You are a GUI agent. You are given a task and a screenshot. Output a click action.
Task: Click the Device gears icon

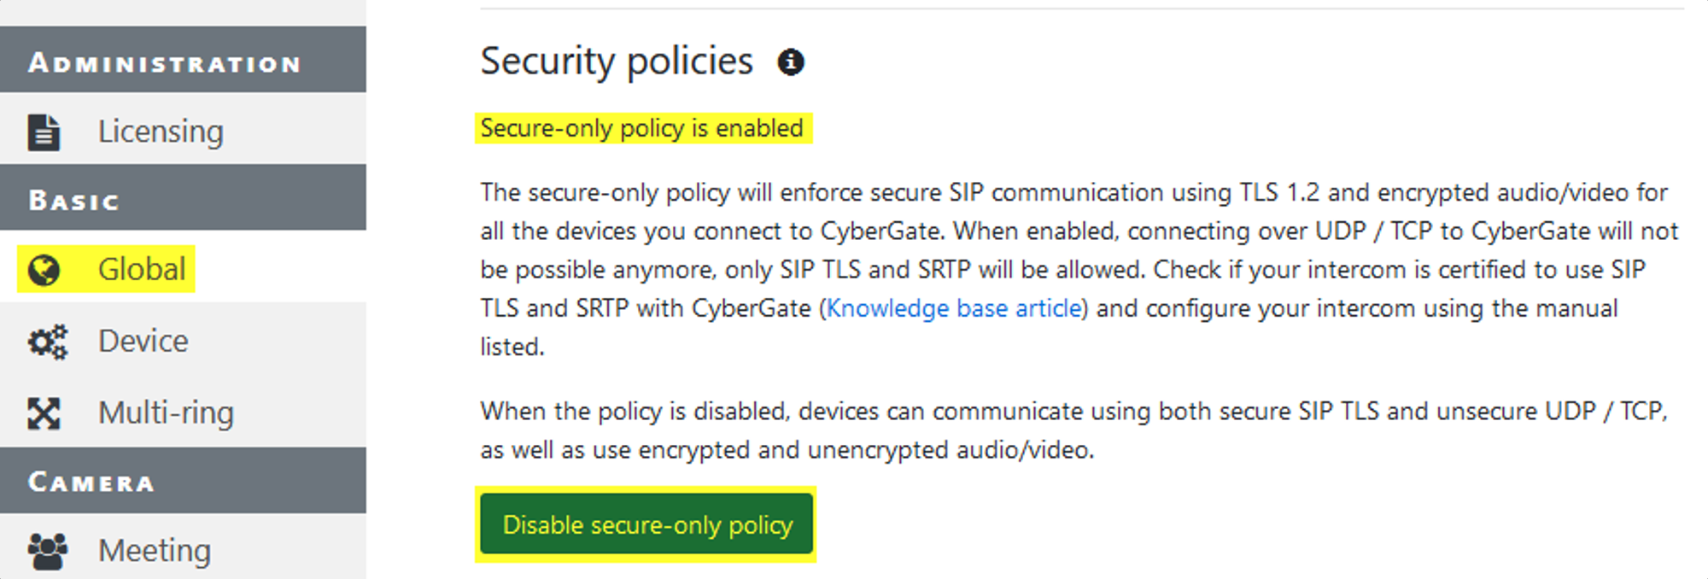click(46, 342)
